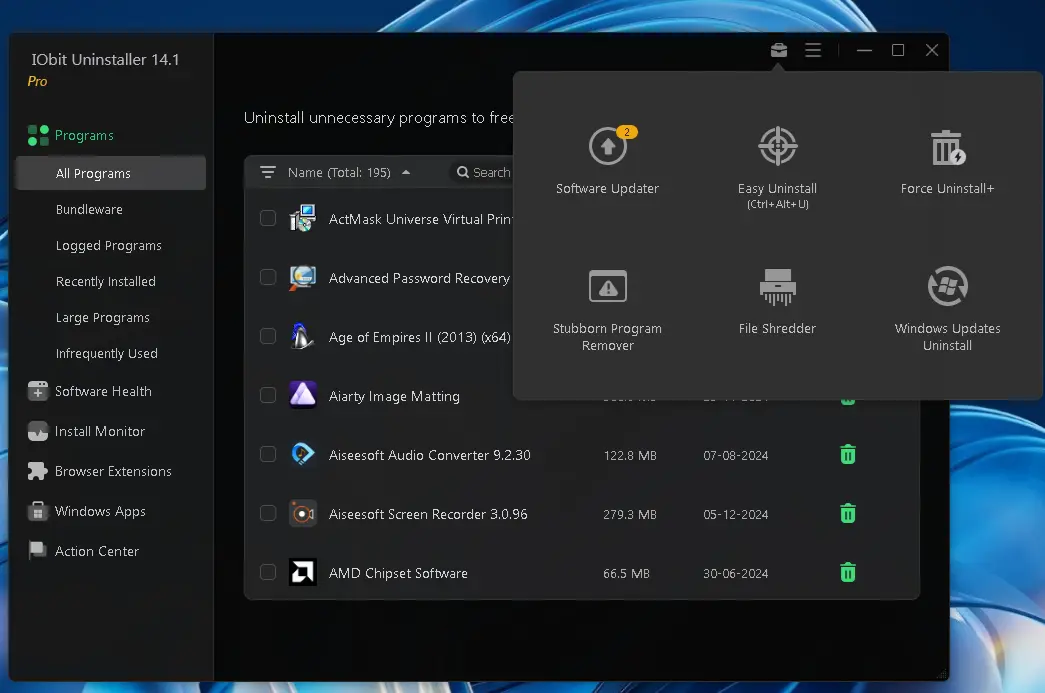Select the Age of Empires II checkbox

tap(268, 336)
